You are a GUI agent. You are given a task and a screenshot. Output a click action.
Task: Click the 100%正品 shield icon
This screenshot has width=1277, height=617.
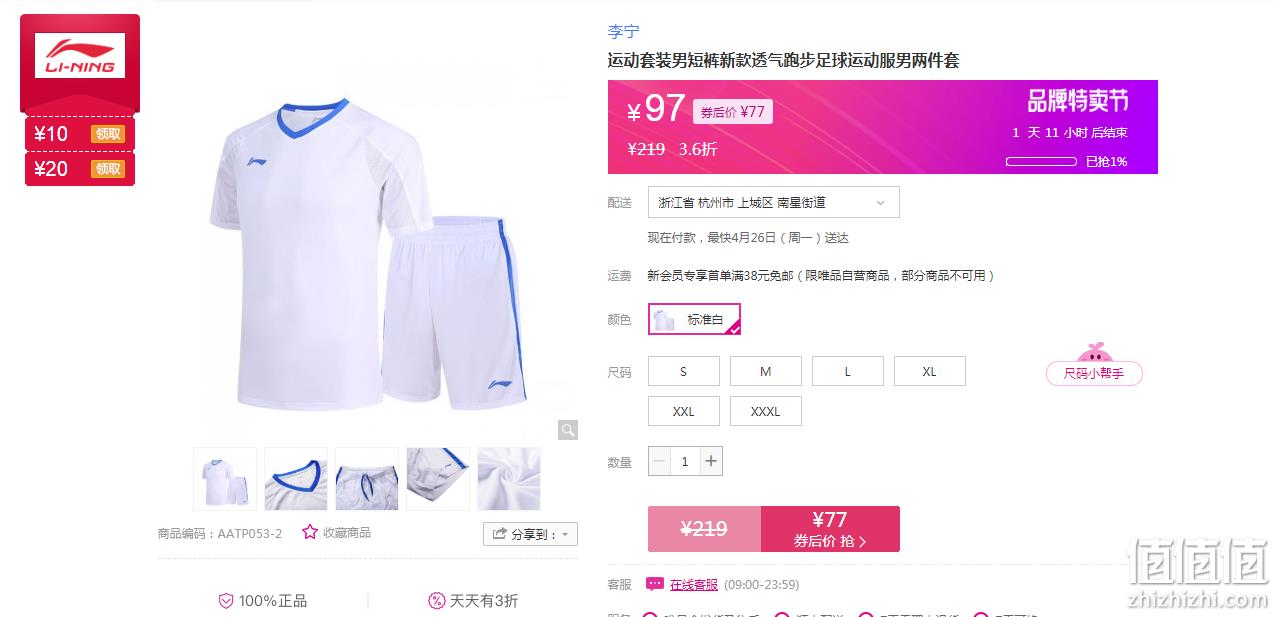pos(226,601)
